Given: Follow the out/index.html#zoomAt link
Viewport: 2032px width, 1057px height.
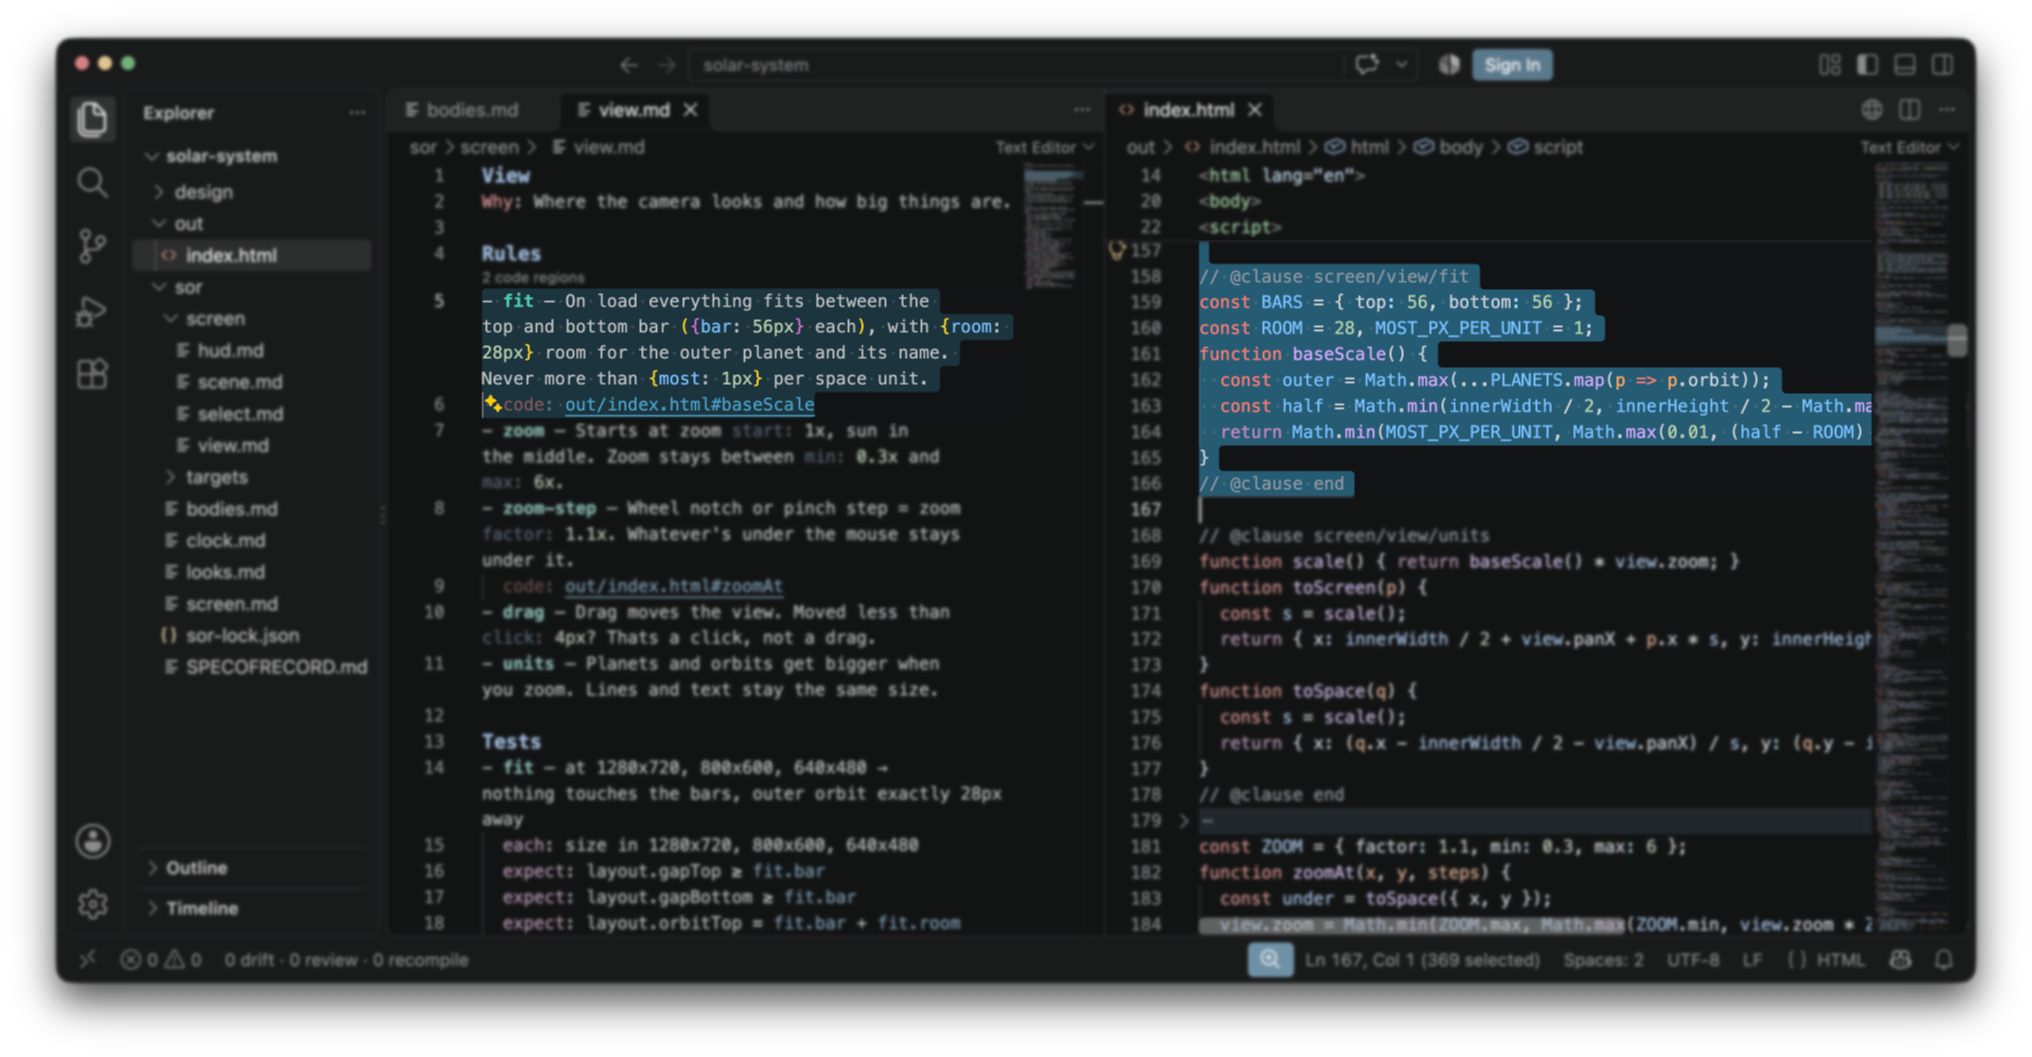Looking at the screenshot, I should (x=673, y=586).
